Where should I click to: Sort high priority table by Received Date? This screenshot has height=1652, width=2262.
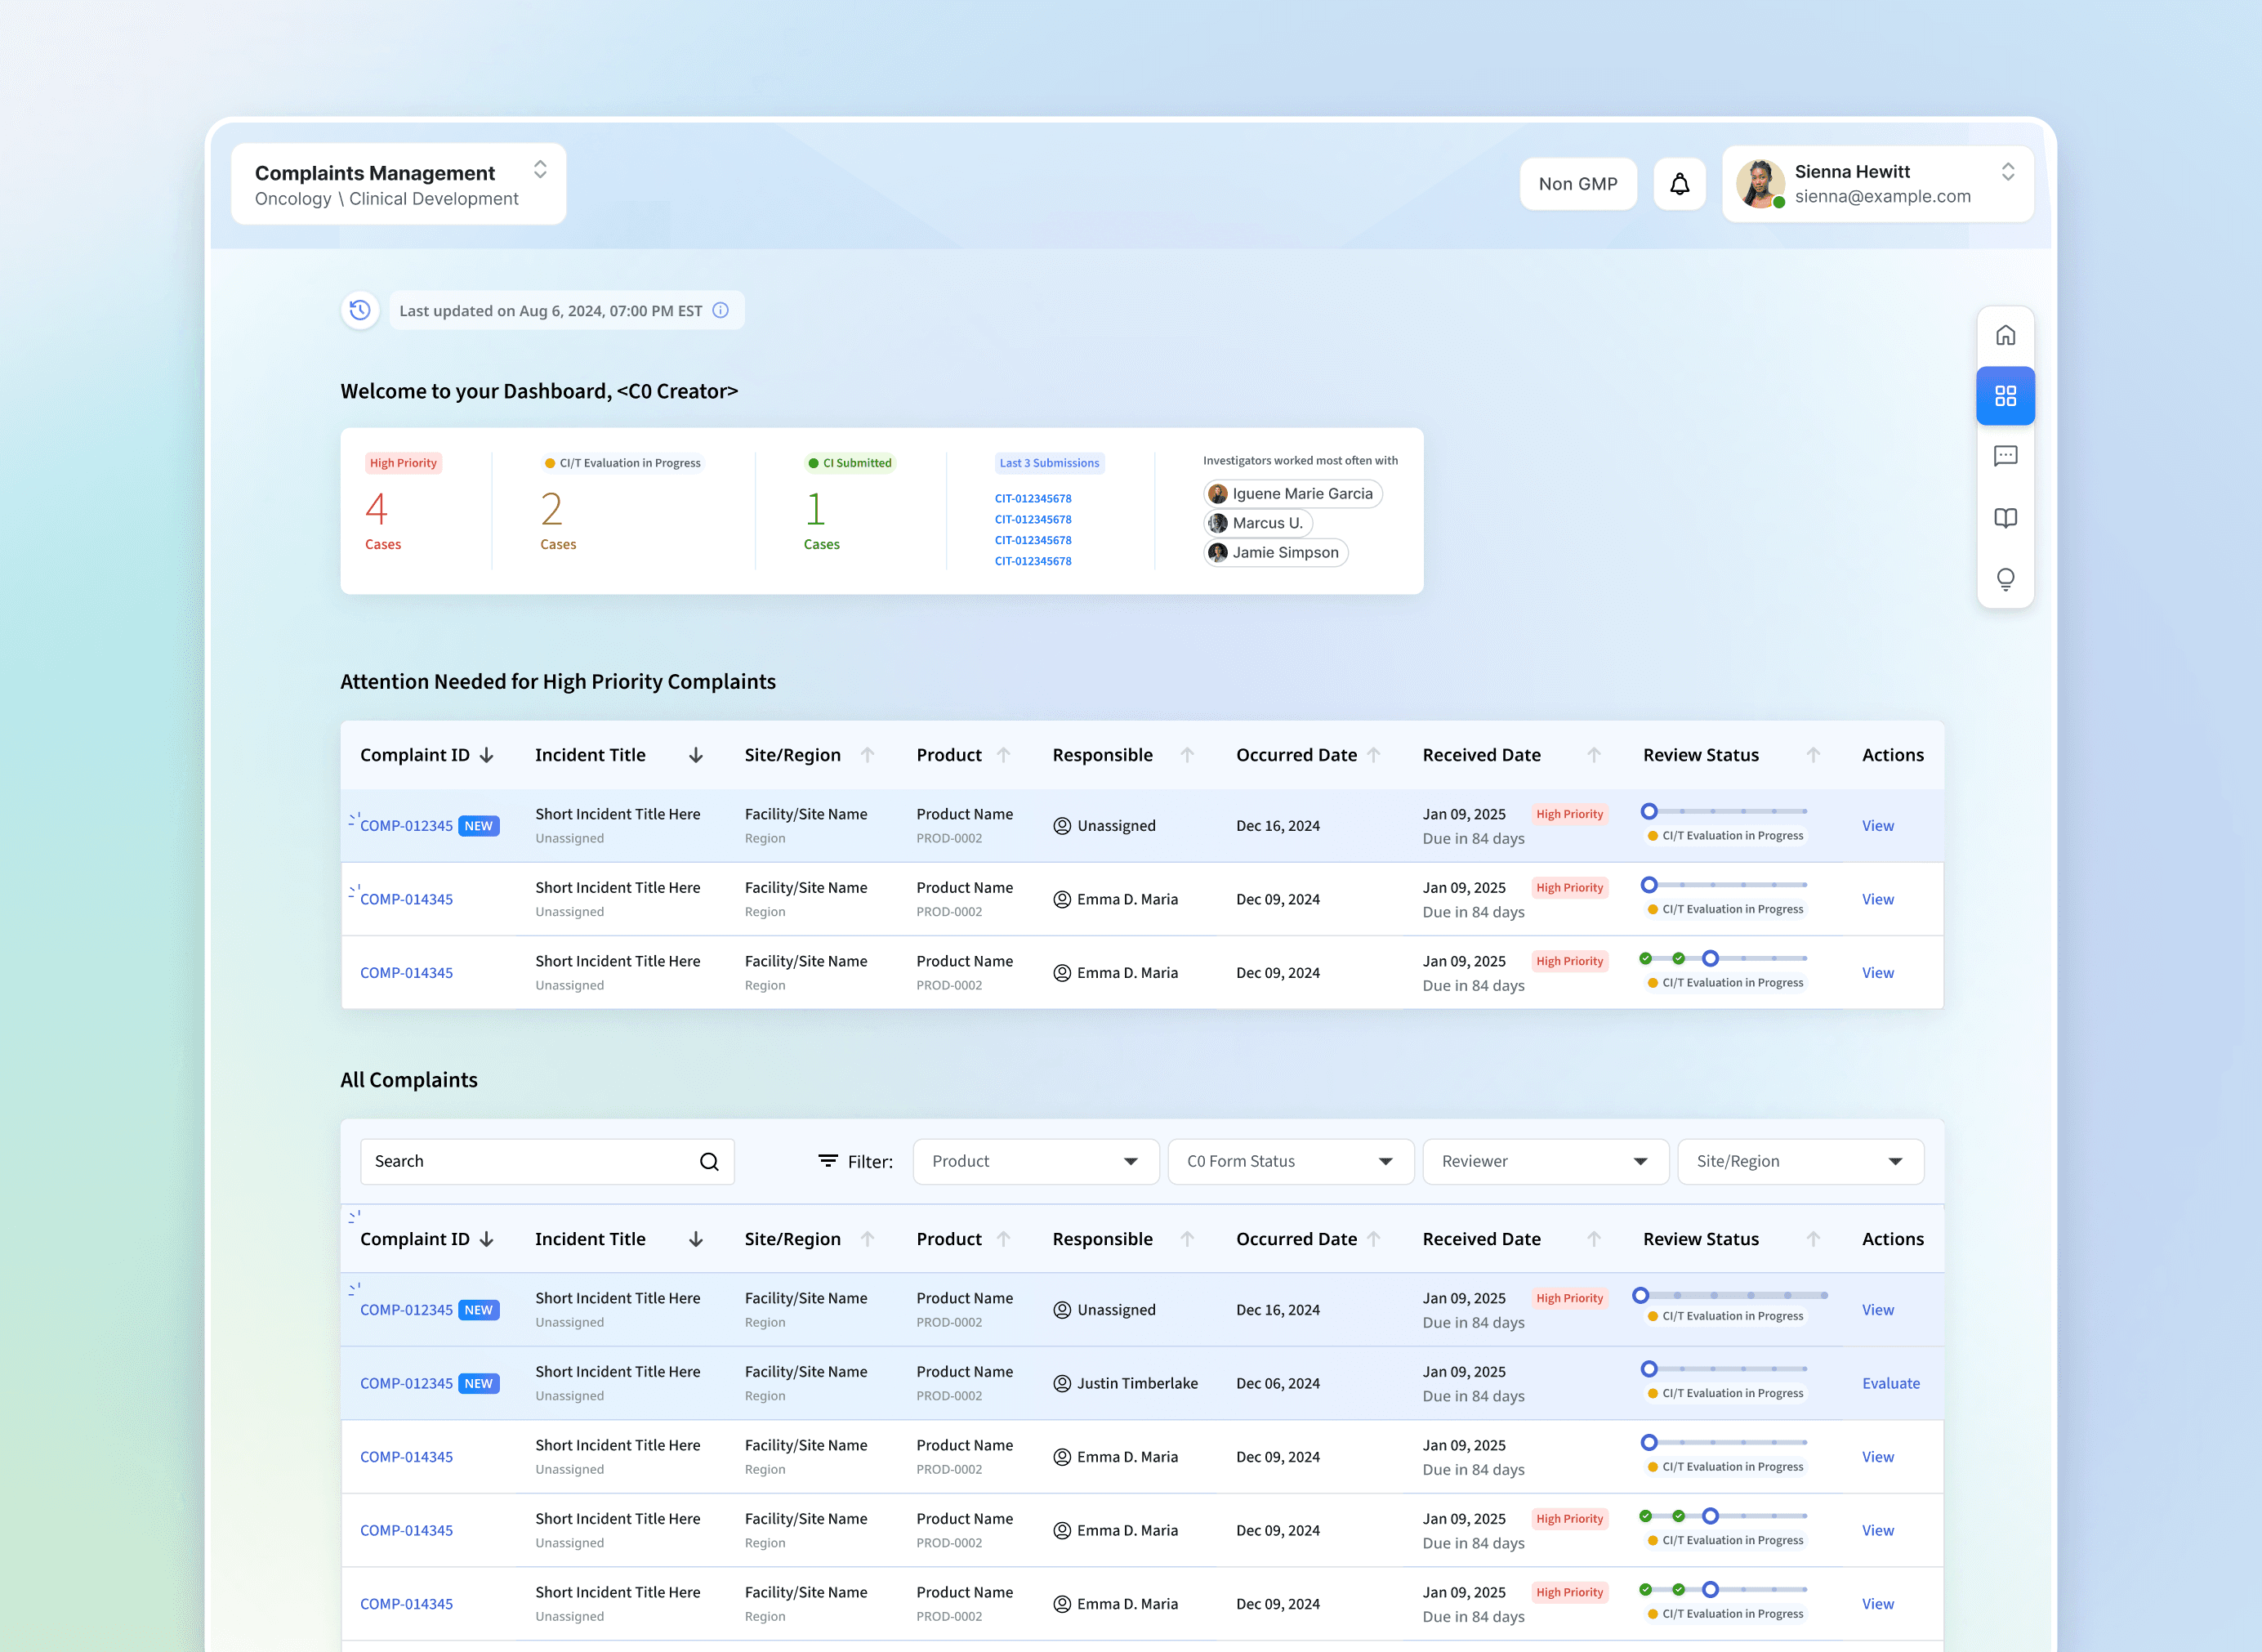[1594, 755]
